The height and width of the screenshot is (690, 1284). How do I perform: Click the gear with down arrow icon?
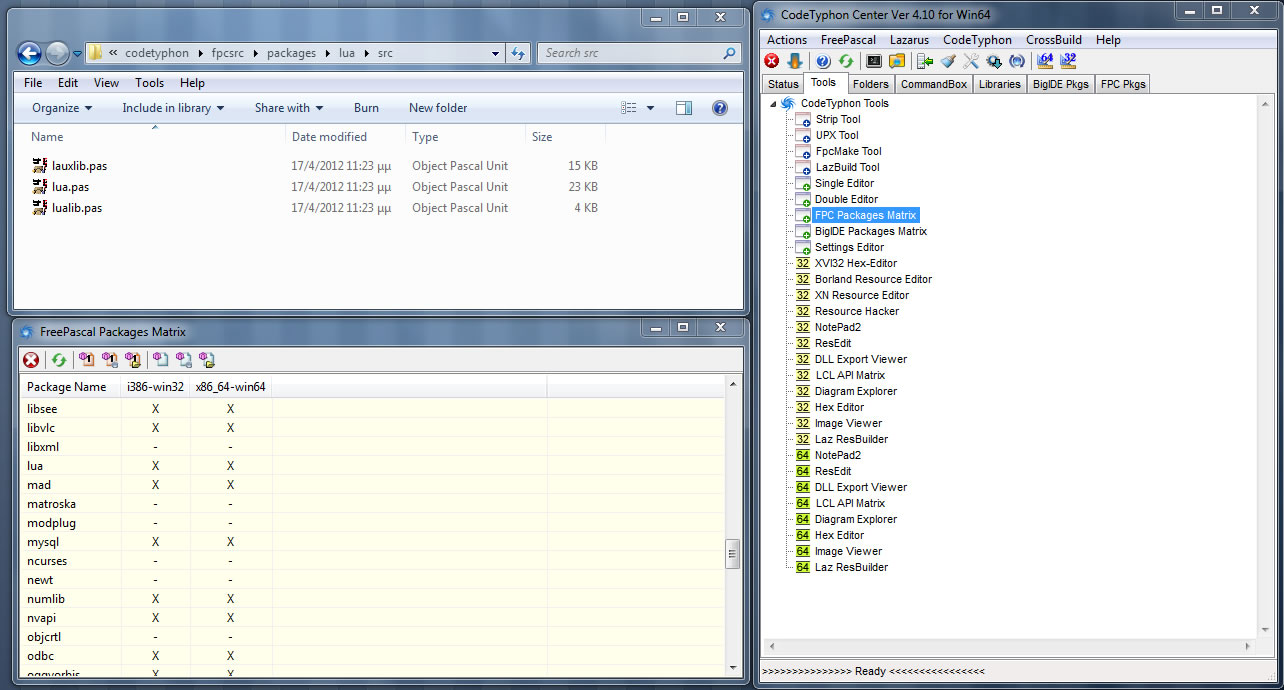pyautogui.click(x=994, y=61)
